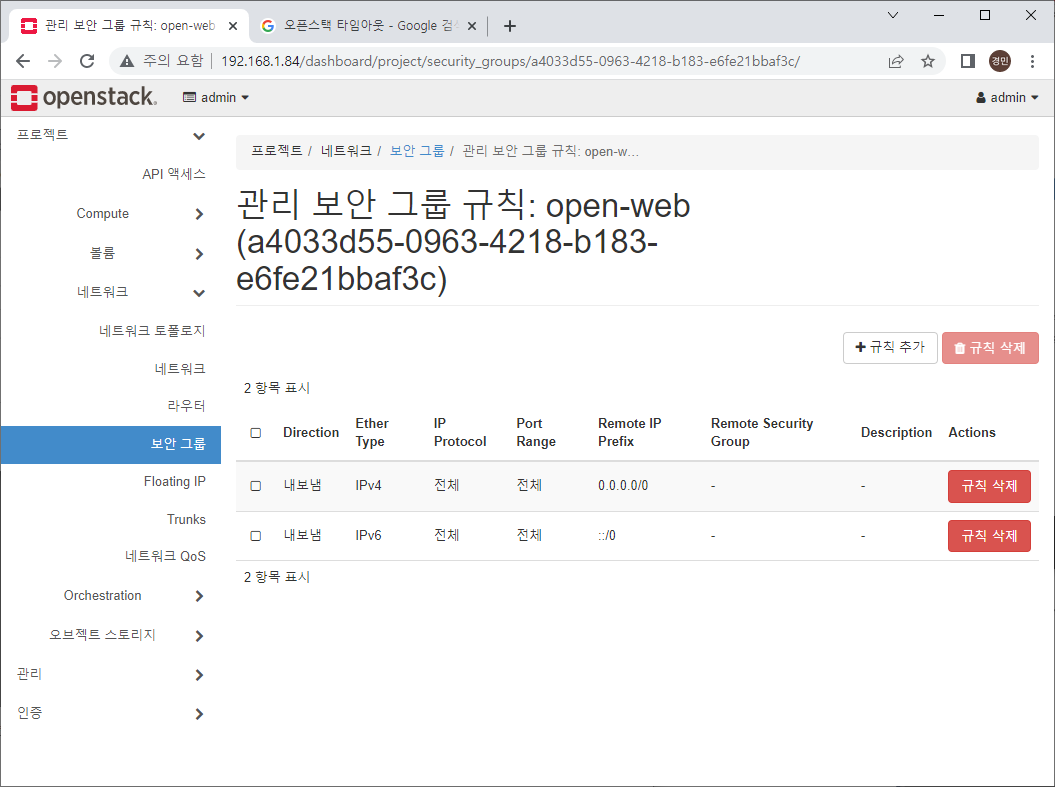Delete the IPv6 rule with 규칙 삭제
The height and width of the screenshot is (787, 1055).
989,536
